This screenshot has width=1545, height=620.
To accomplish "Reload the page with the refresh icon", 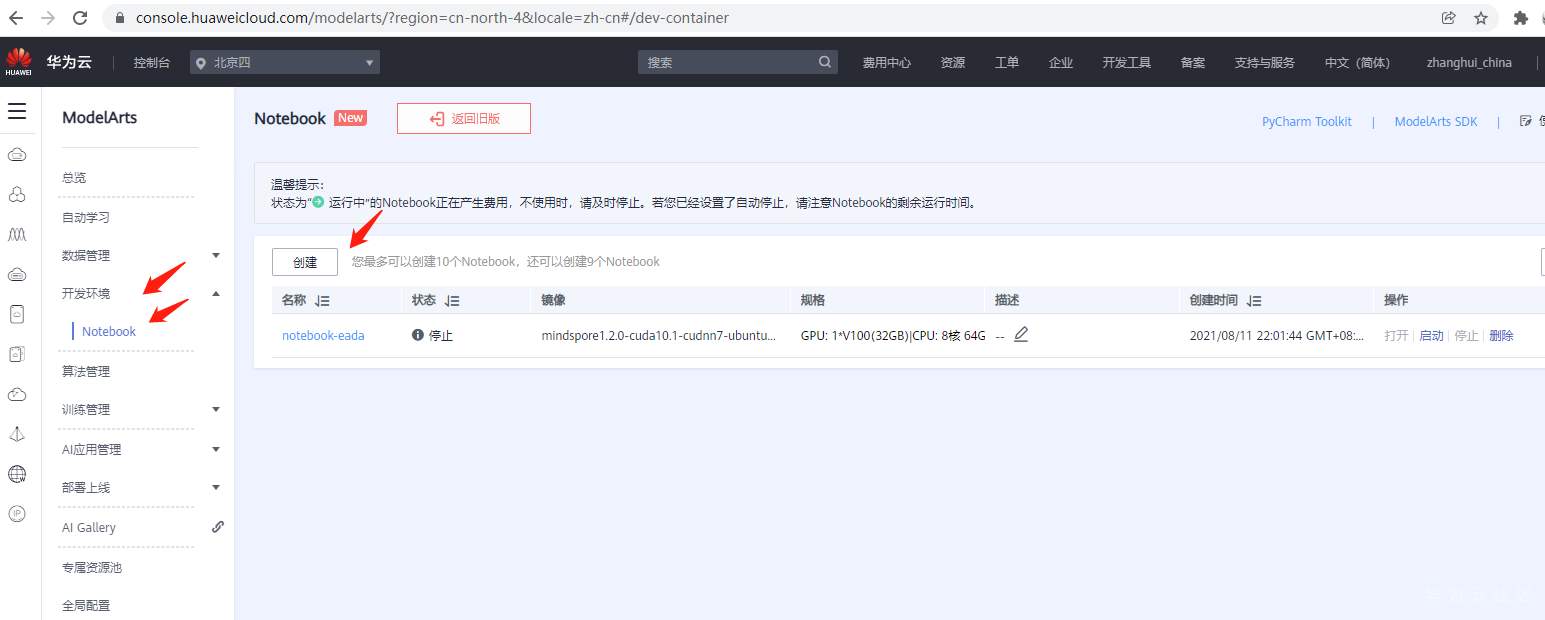I will click(x=80, y=18).
